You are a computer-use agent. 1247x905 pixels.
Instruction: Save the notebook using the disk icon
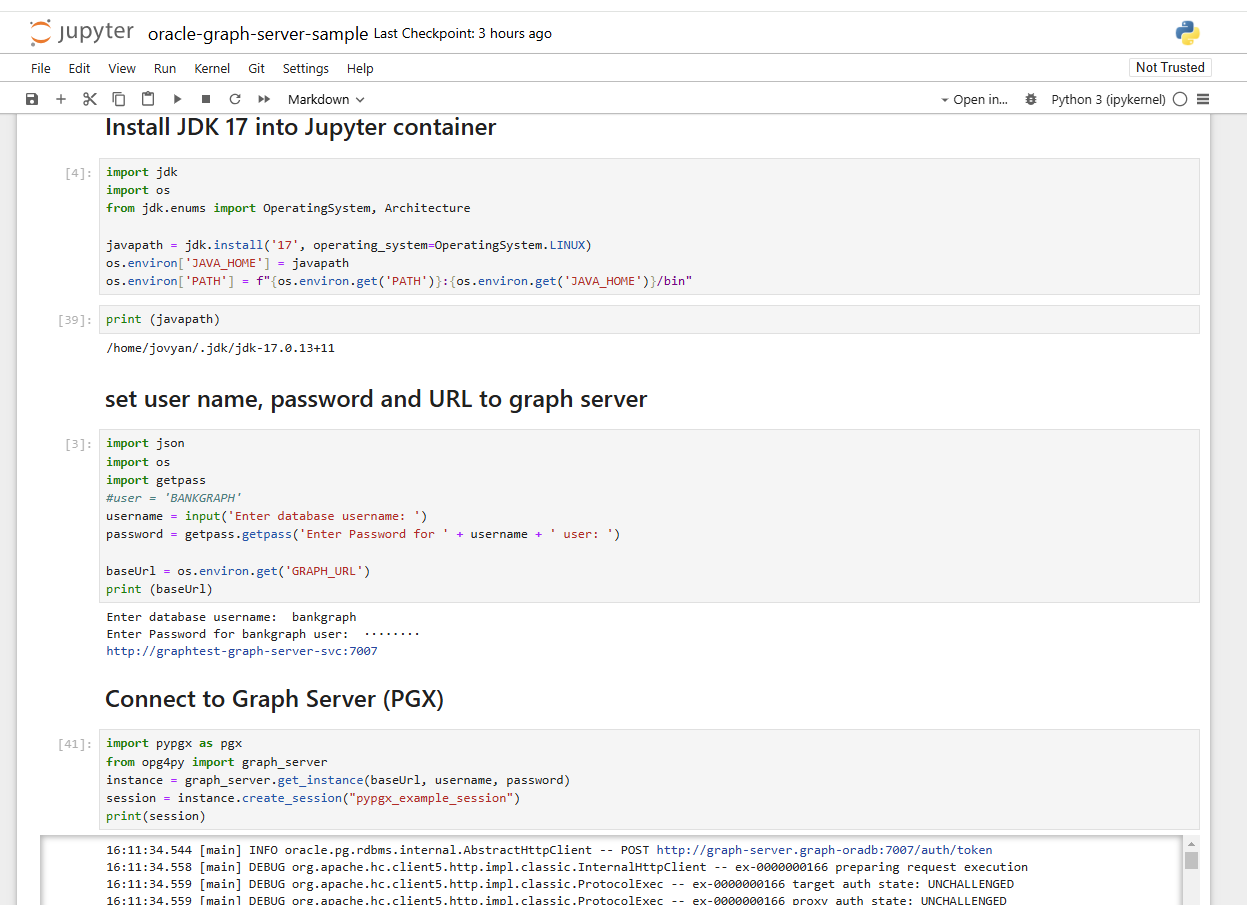pos(31,99)
